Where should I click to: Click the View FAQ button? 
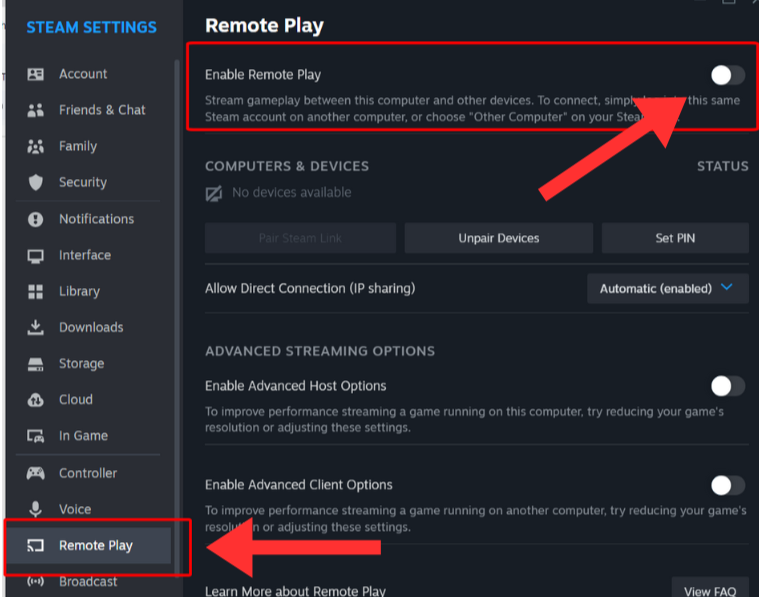[710, 591]
